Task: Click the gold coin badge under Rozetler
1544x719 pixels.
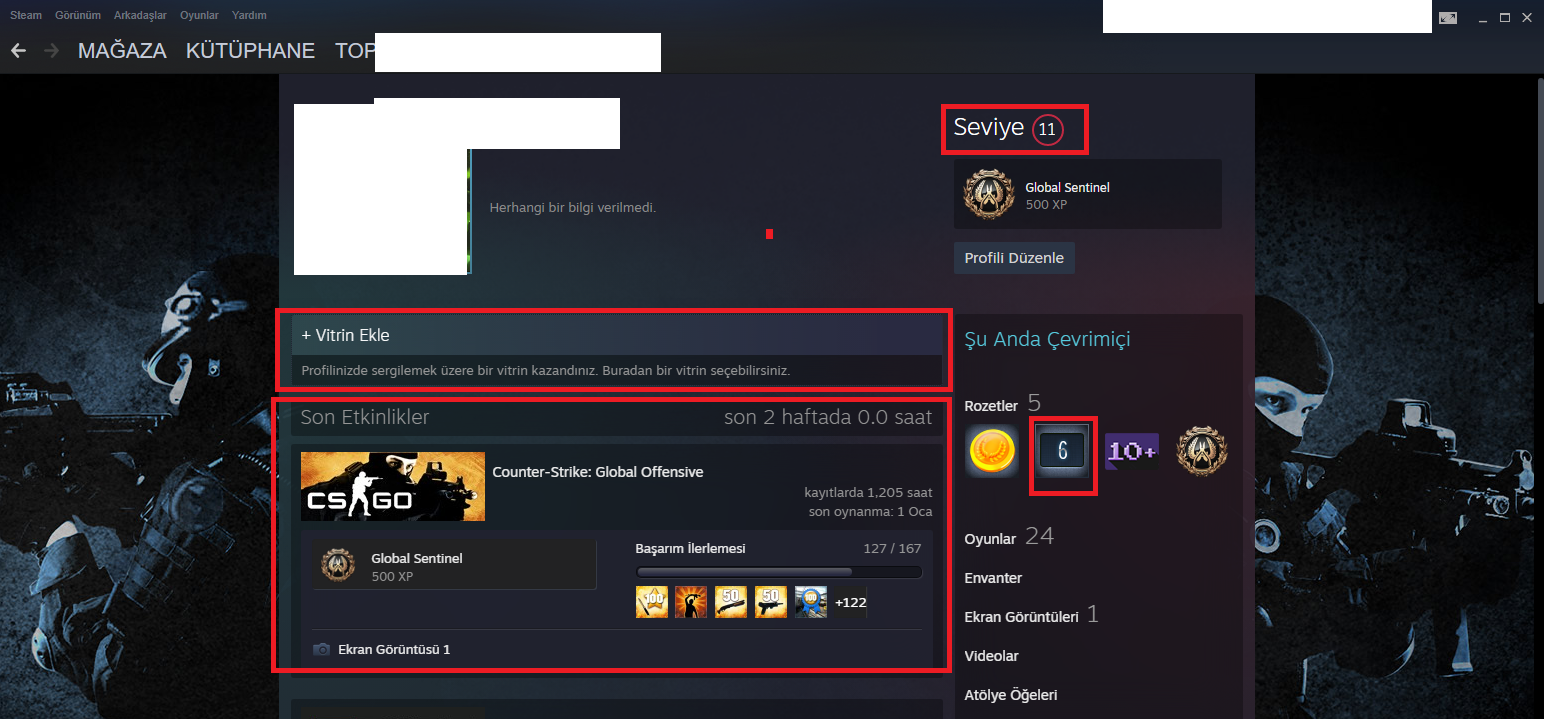Action: [991, 451]
